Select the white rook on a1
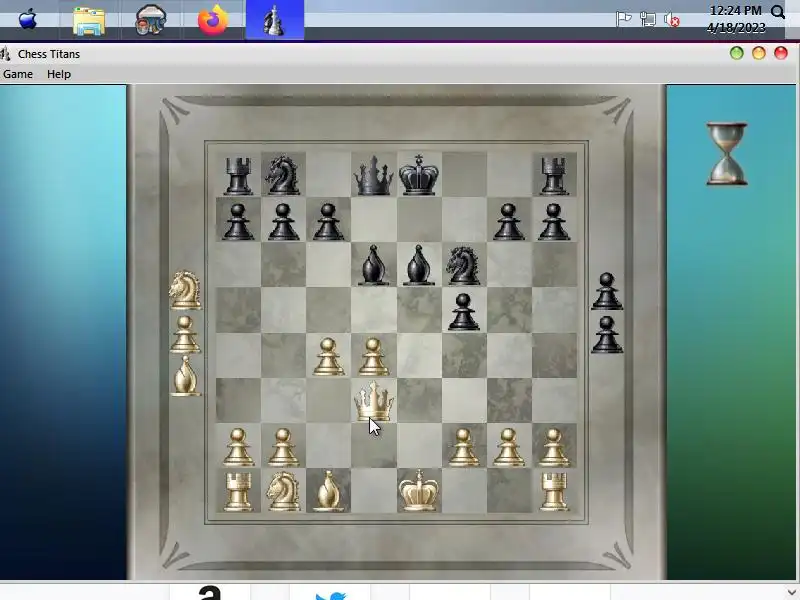Screen dimensions: 800x600 [238, 491]
